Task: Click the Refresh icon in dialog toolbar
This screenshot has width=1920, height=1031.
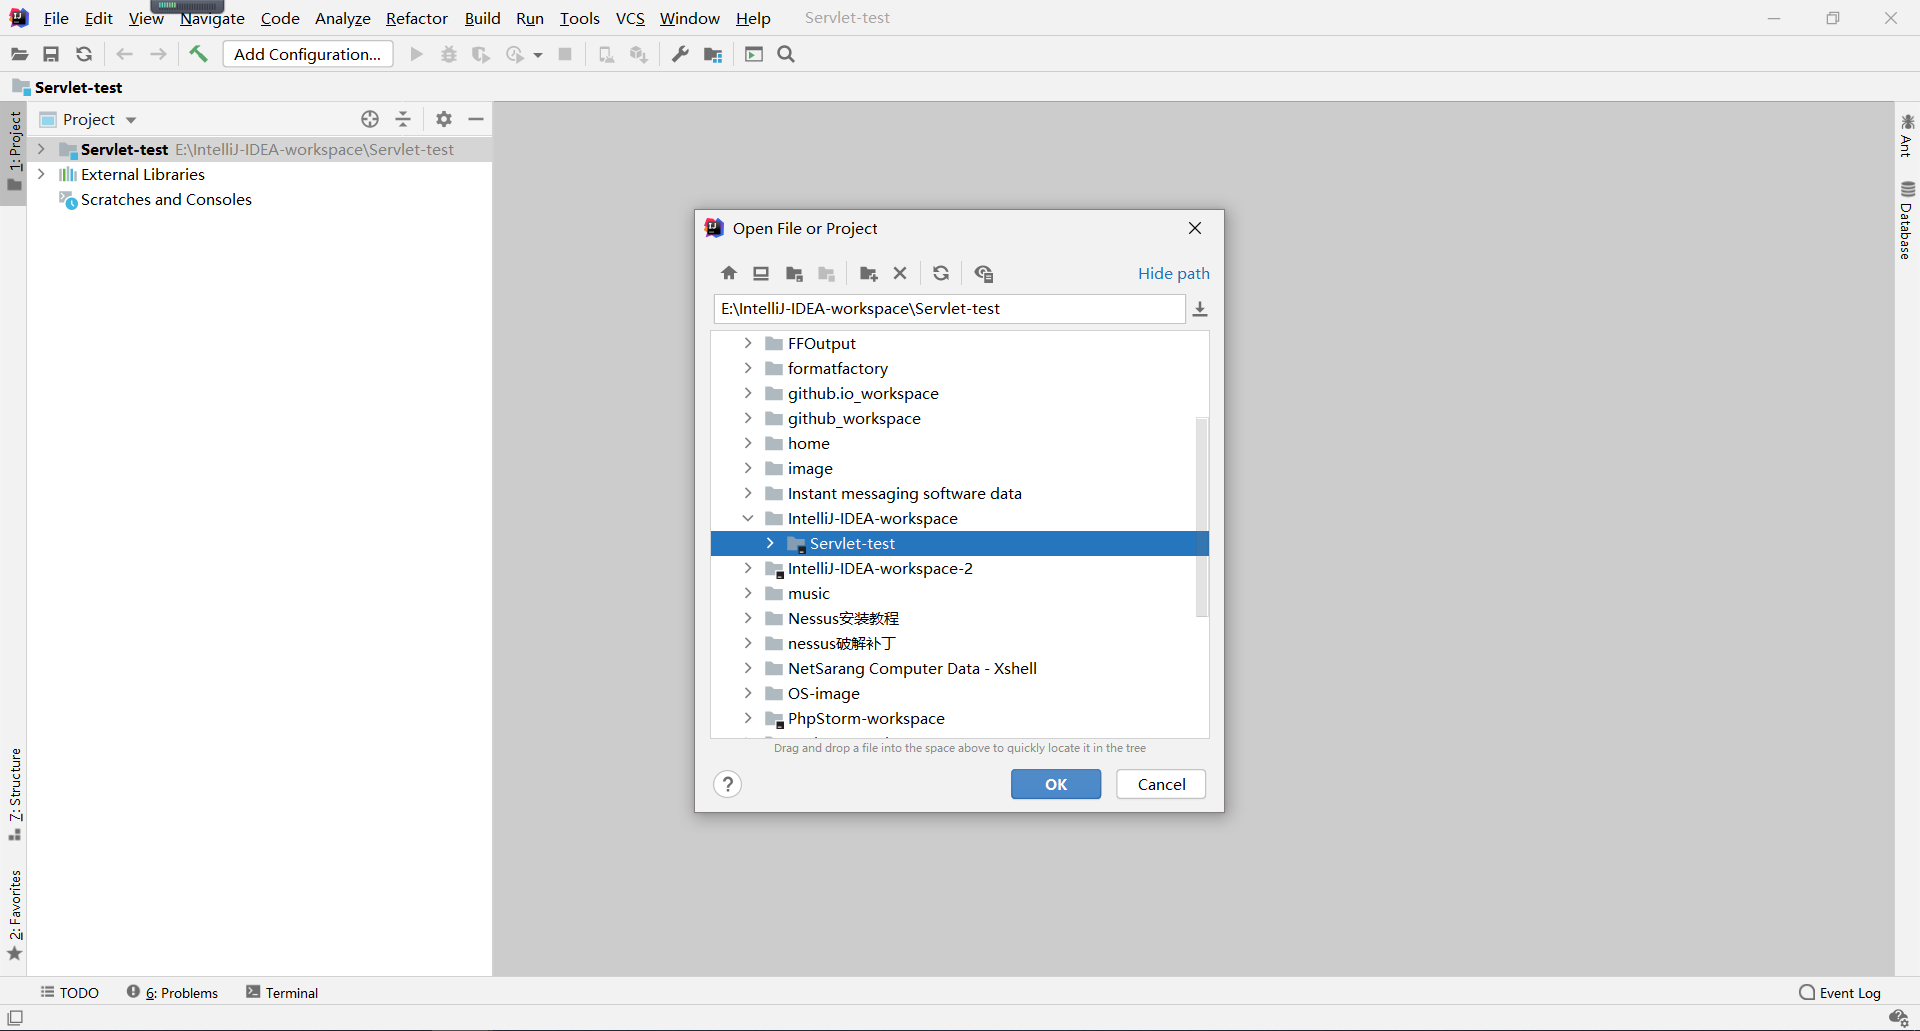Action: (941, 273)
